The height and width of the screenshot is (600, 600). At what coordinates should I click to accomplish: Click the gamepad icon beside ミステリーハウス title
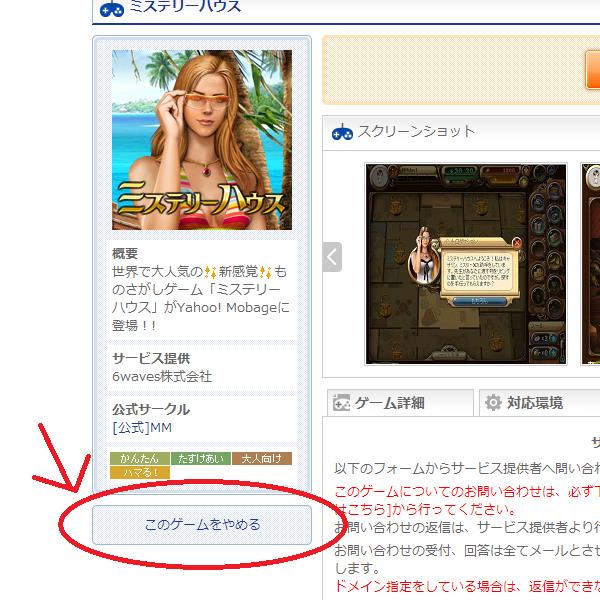pos(112,8)
